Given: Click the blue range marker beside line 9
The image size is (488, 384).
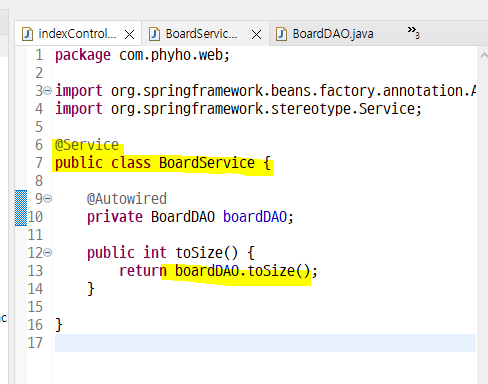Looking at the screenshot, I should point(21,208).
